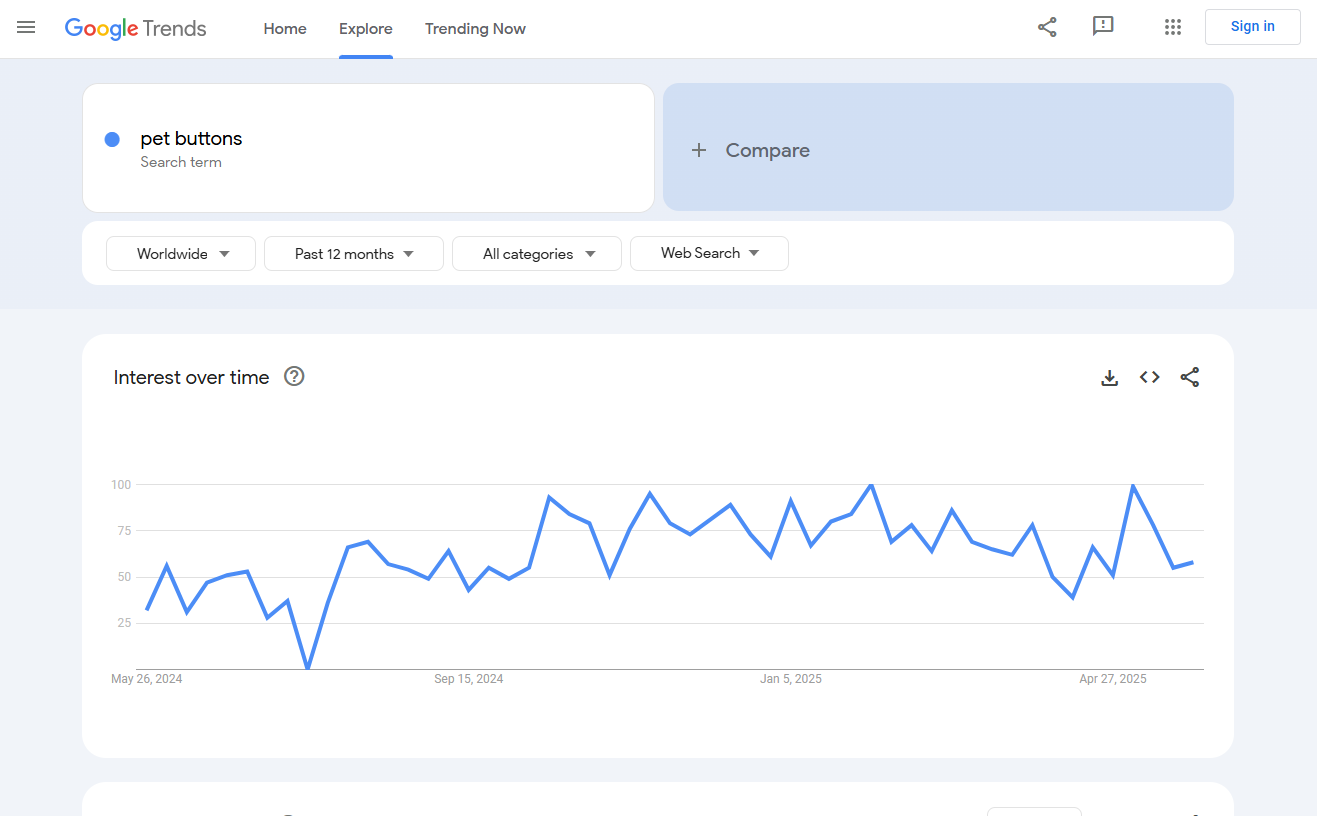Open the Web Search type dropdown

click(709, 254)
